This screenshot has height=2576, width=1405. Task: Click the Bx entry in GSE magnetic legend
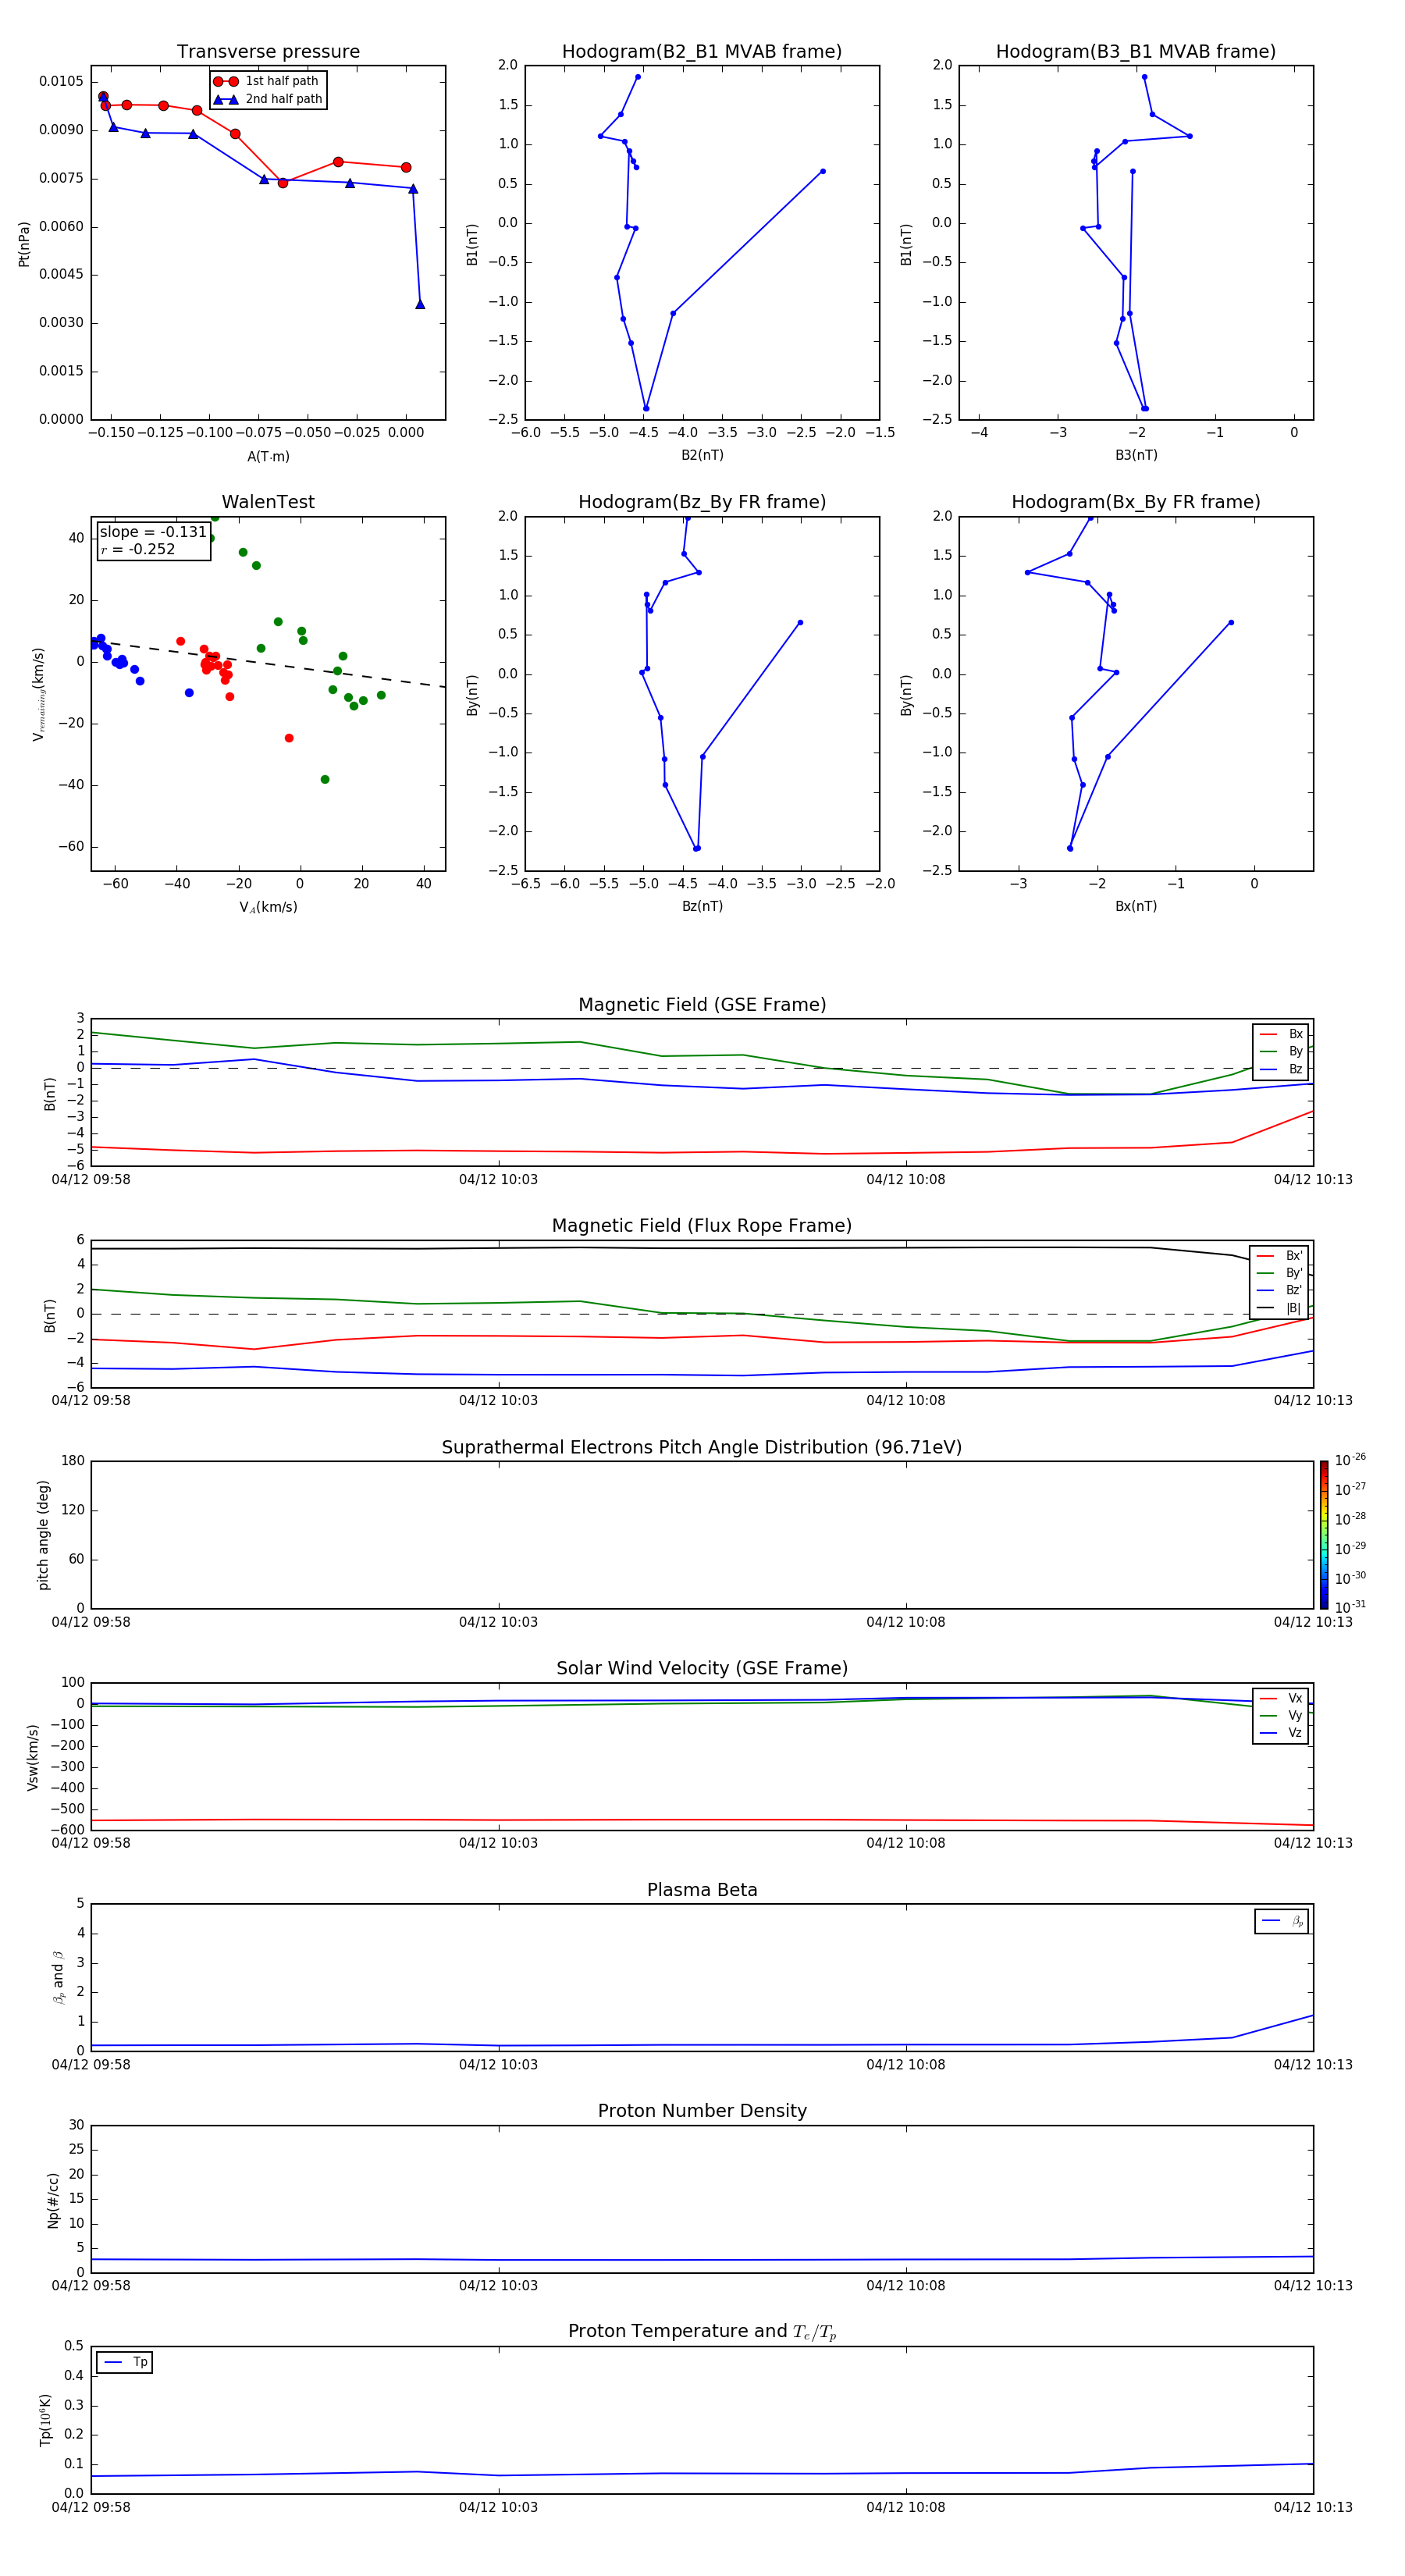point(1281,1034)
